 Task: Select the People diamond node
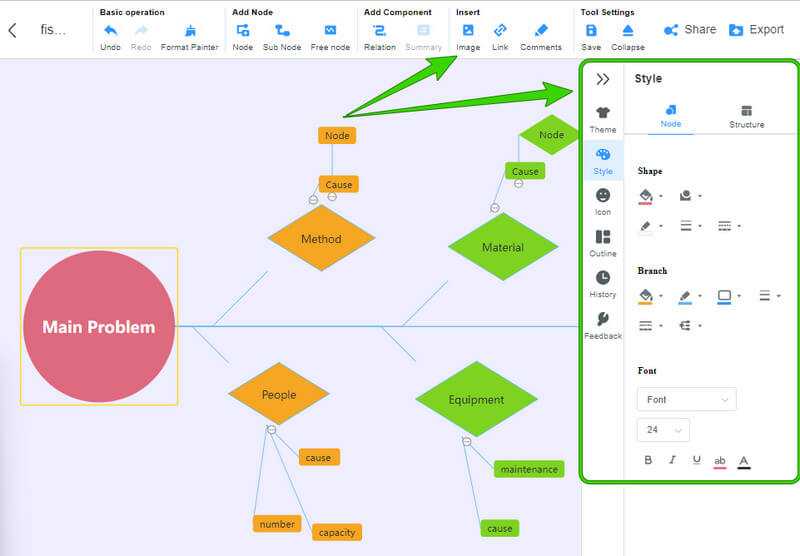(279, 394)
